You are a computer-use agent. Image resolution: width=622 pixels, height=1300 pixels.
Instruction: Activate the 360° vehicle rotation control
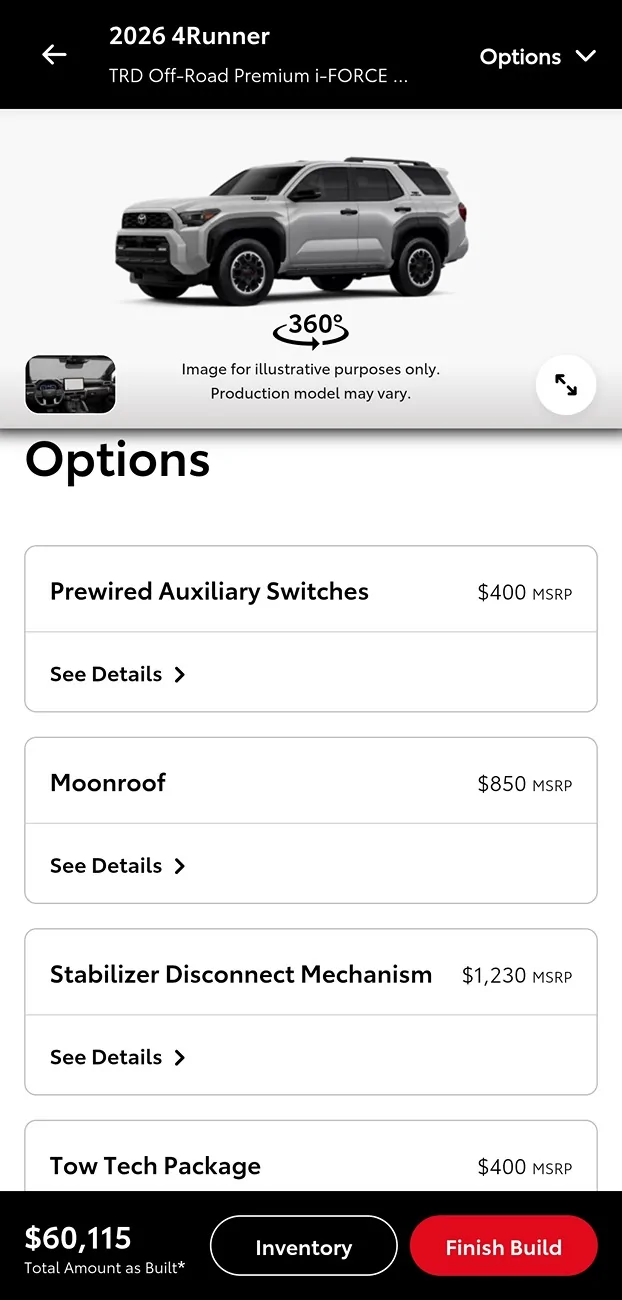[311, 330]
